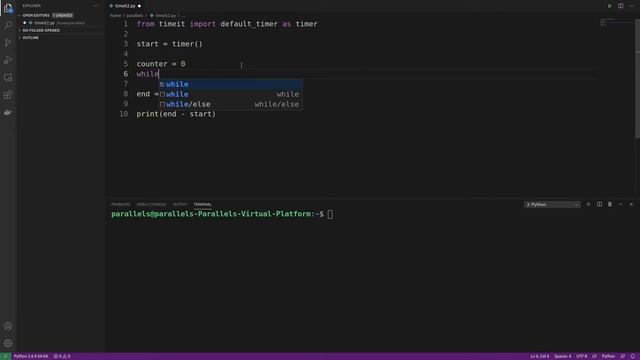The width and height of the screenshot is (640, 360).
Task: Click into the terminal prompt line
Action: pyautogui.click(x=222, y=214)
